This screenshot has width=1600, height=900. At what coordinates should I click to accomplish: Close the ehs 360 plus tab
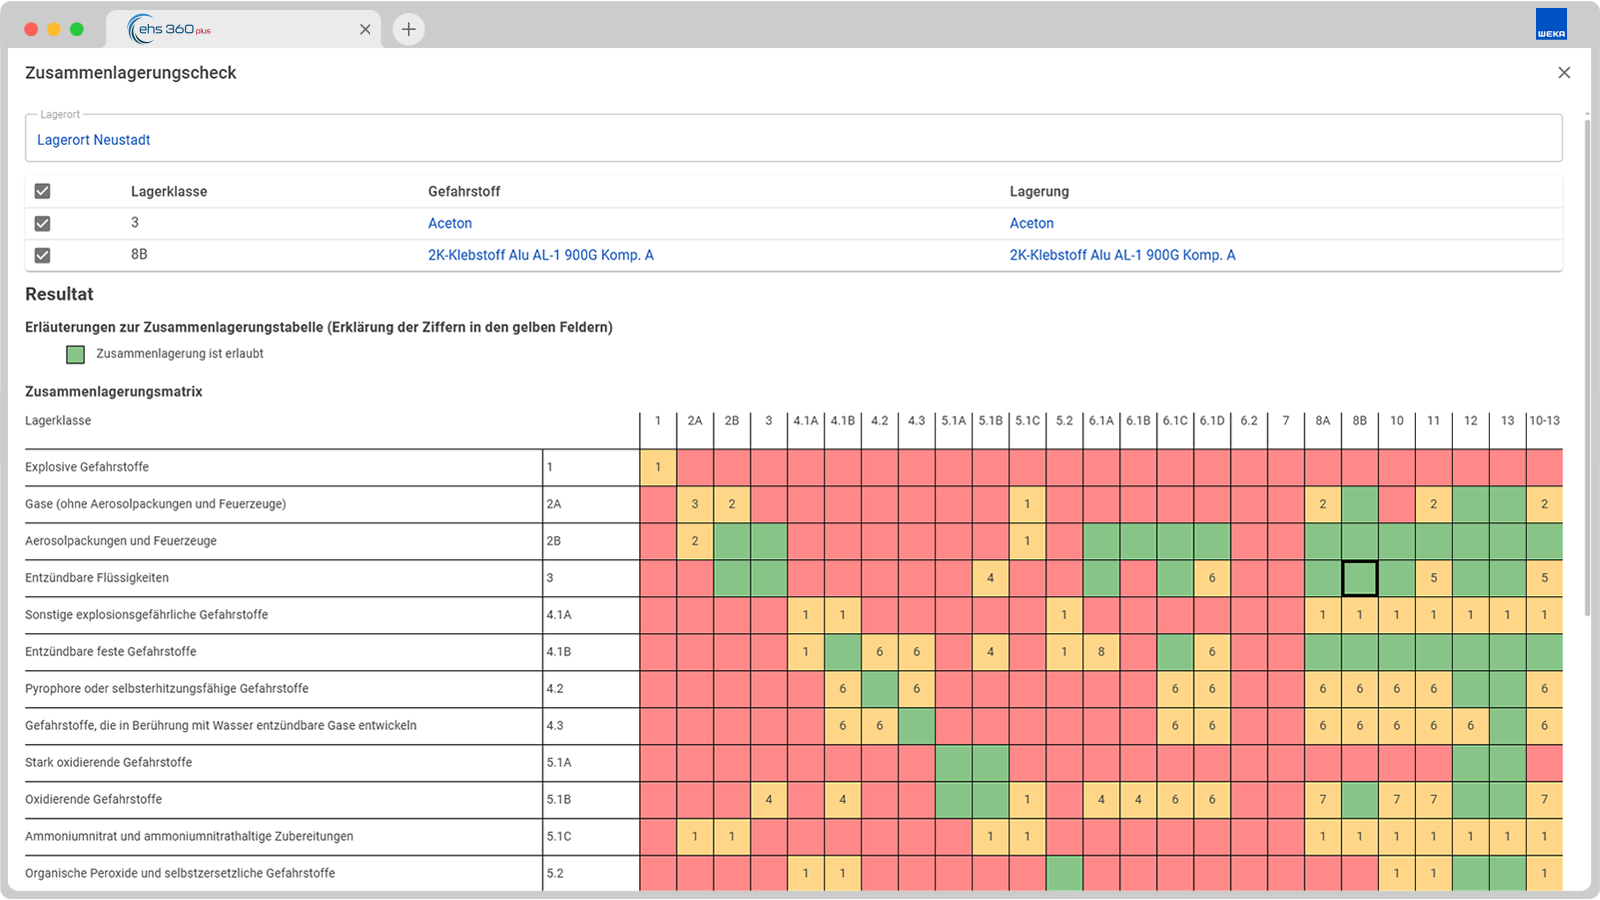pos(365,29)
